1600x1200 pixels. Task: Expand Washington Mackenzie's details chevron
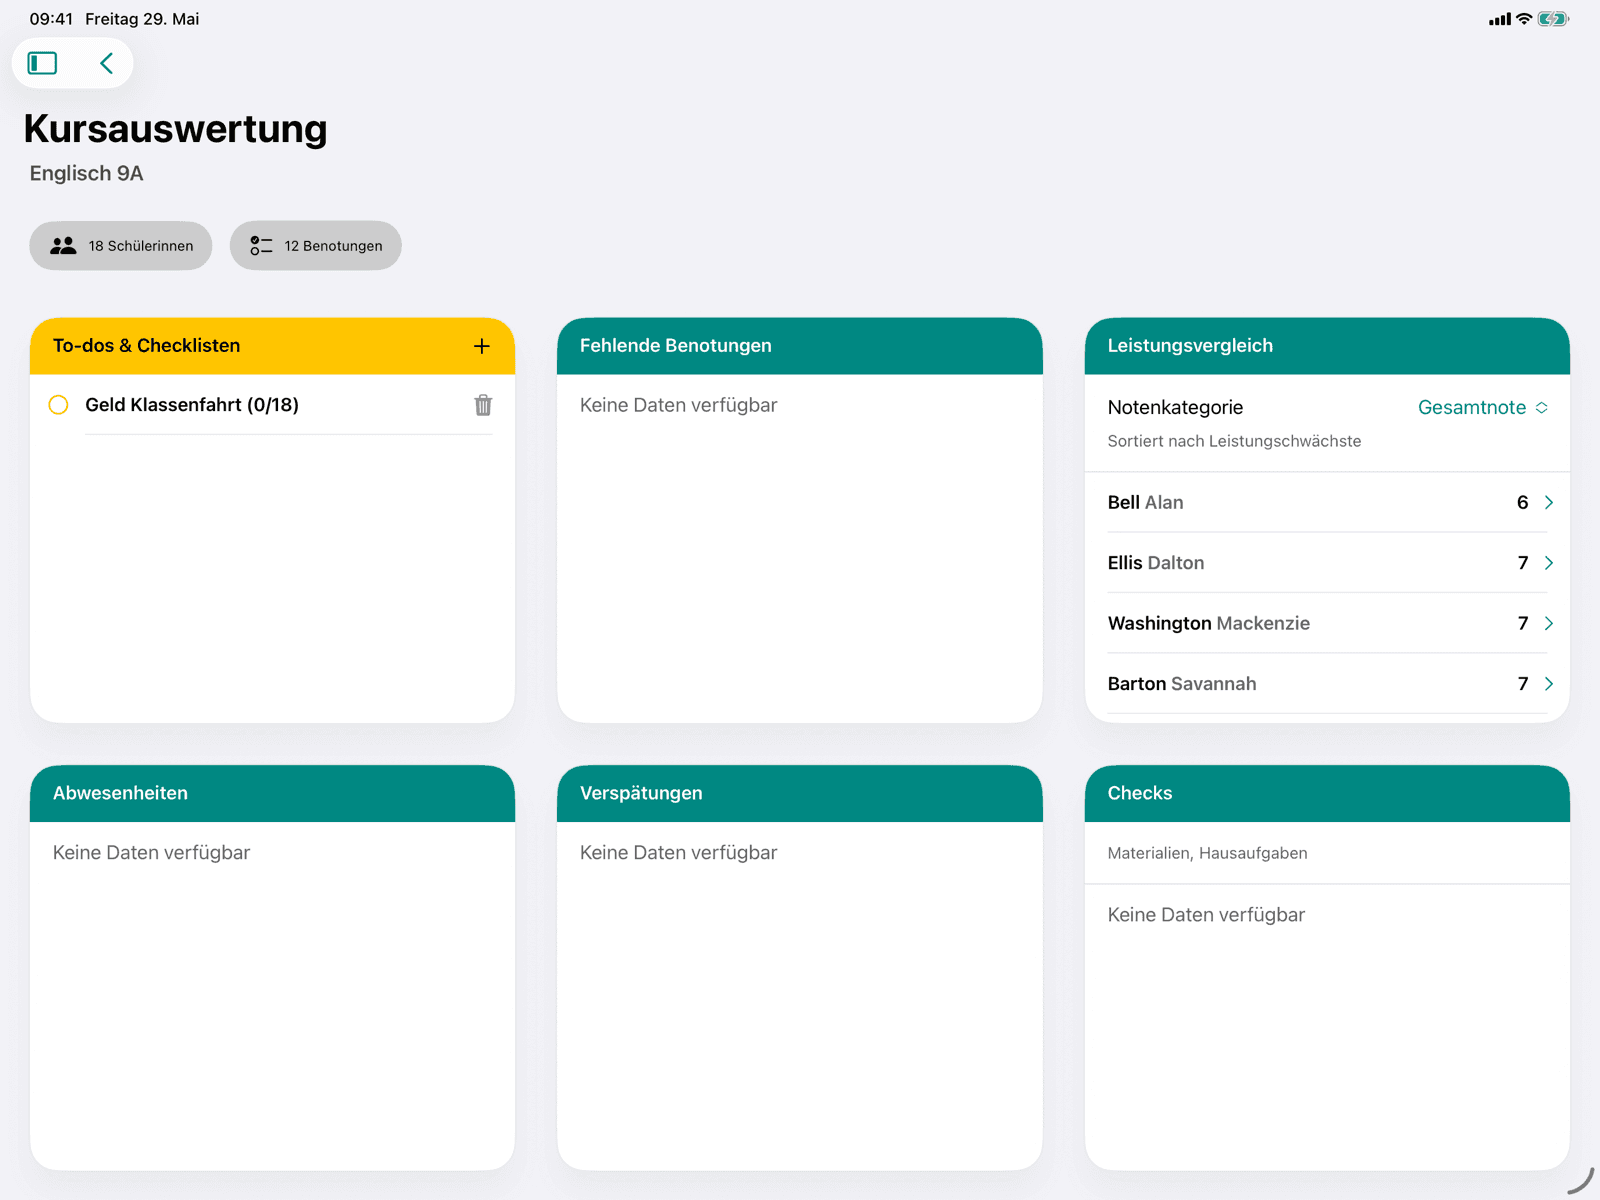(x=1549, y=623)
